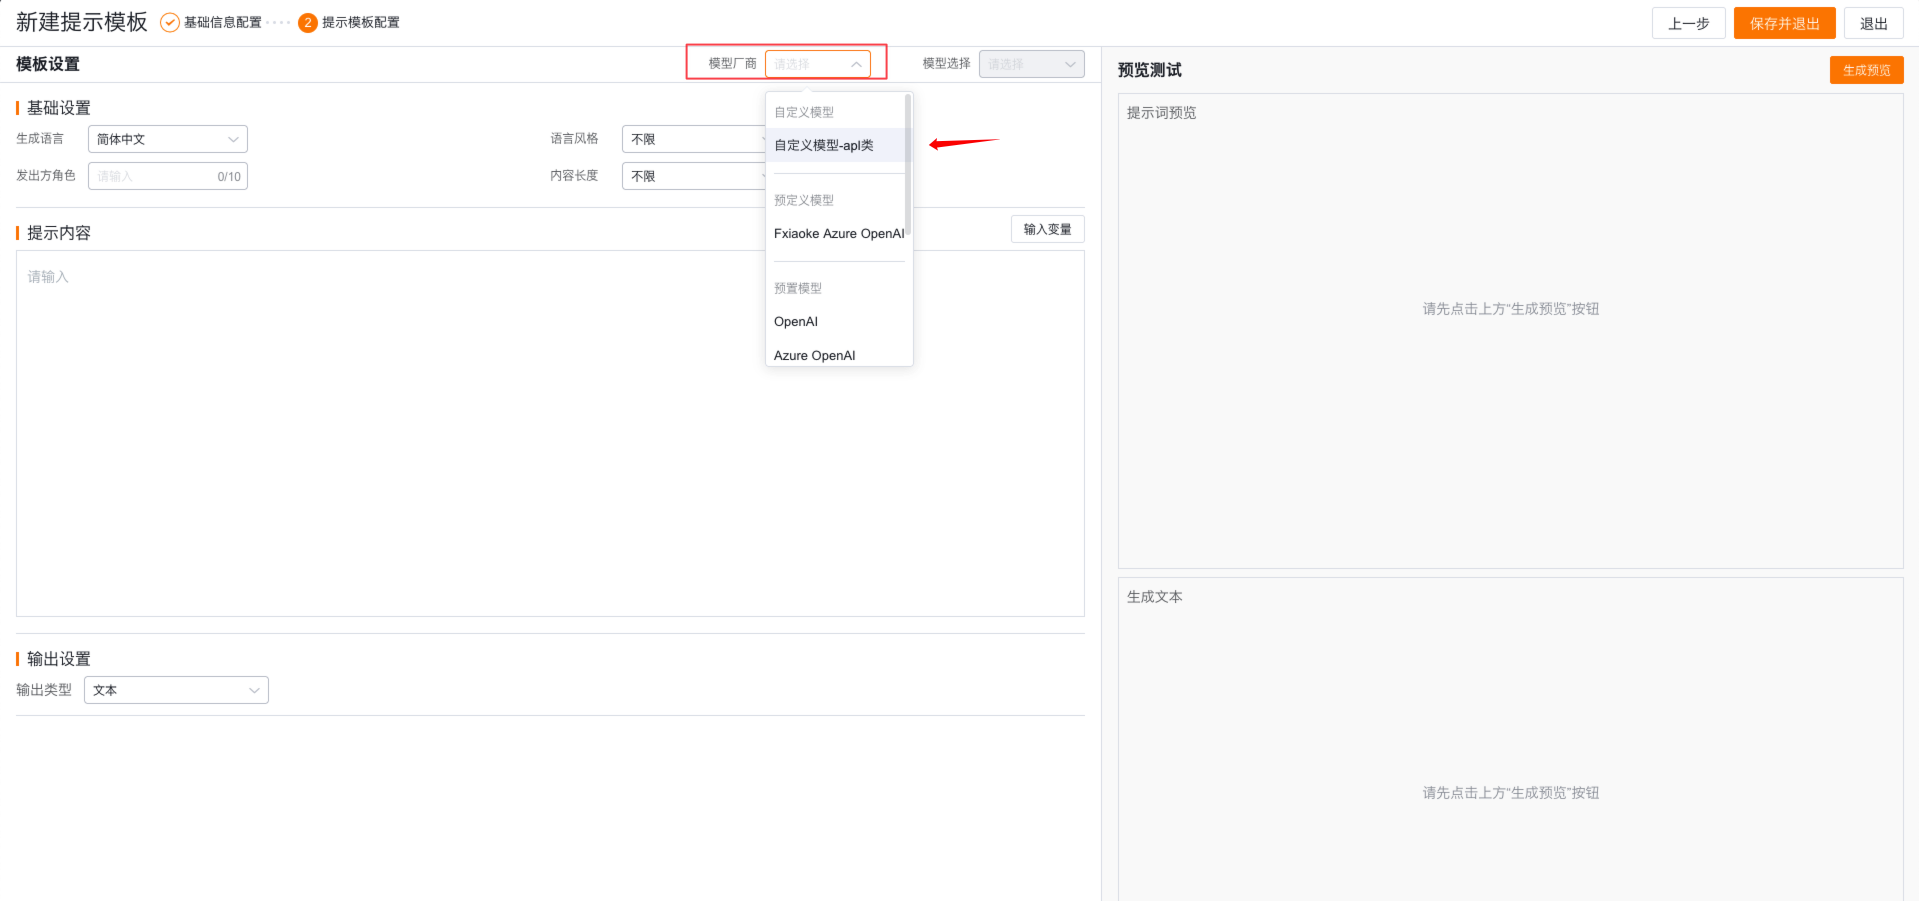Click the 上一步 button
Viewport: 1919px width, 901px height.
(x=1688, y=24)
